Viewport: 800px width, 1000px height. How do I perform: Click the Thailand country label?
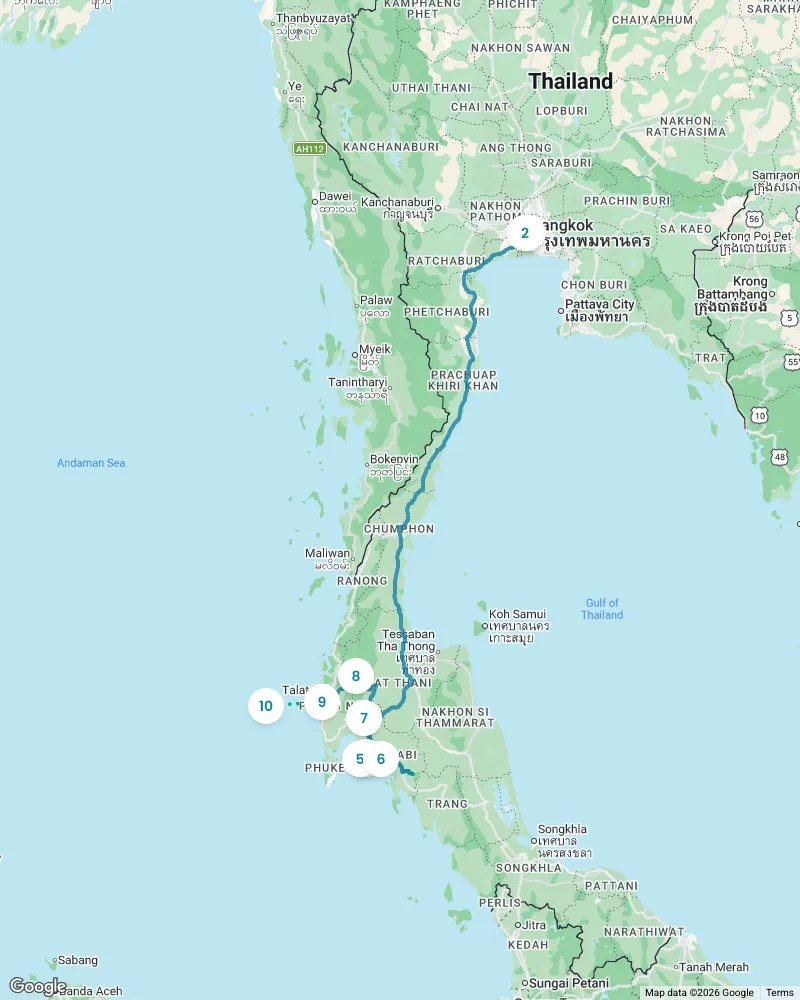(570, 81)
